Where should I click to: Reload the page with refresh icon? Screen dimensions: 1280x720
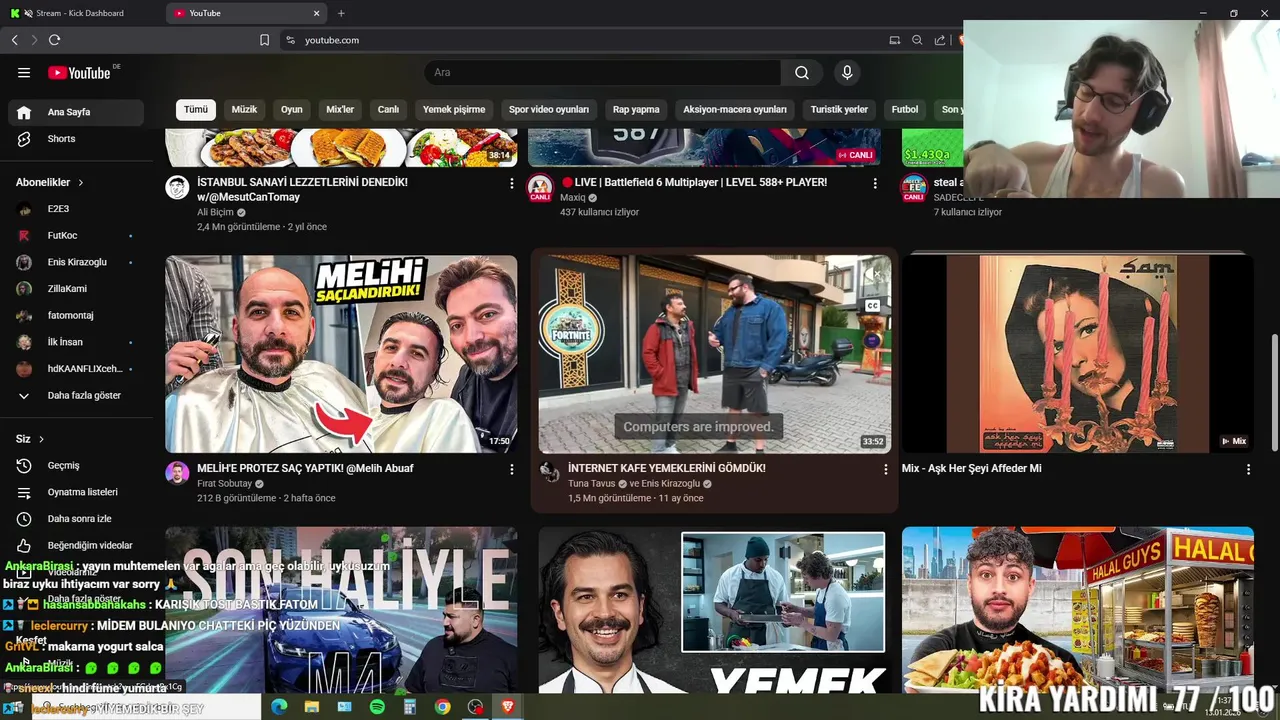(x=54, y=40)
